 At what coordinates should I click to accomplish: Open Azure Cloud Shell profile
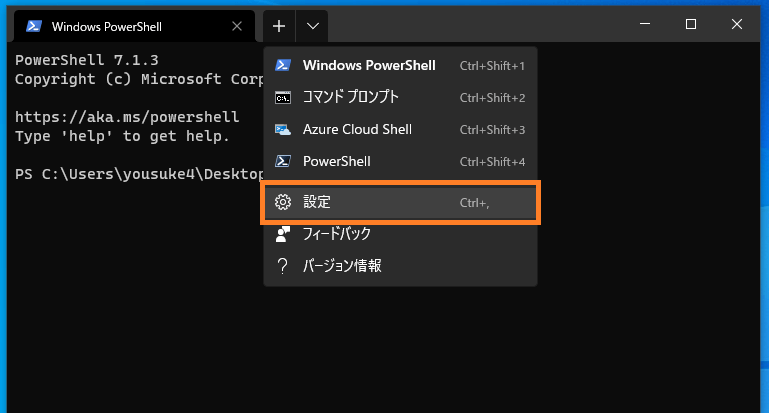(x=400, y=129)
